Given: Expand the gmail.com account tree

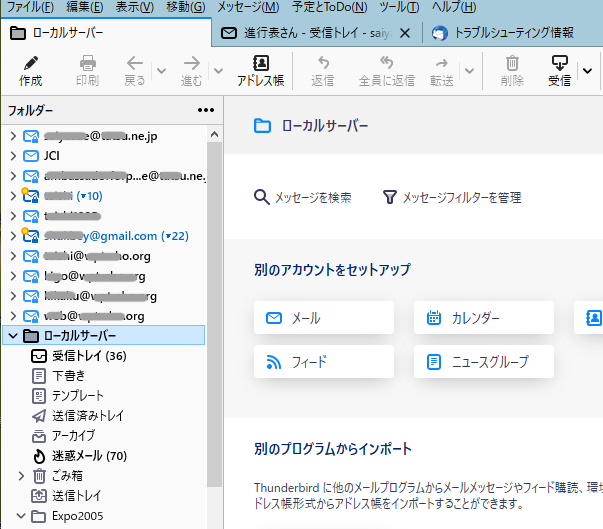Looking at the screenshot, I should (x=12, y=236).
